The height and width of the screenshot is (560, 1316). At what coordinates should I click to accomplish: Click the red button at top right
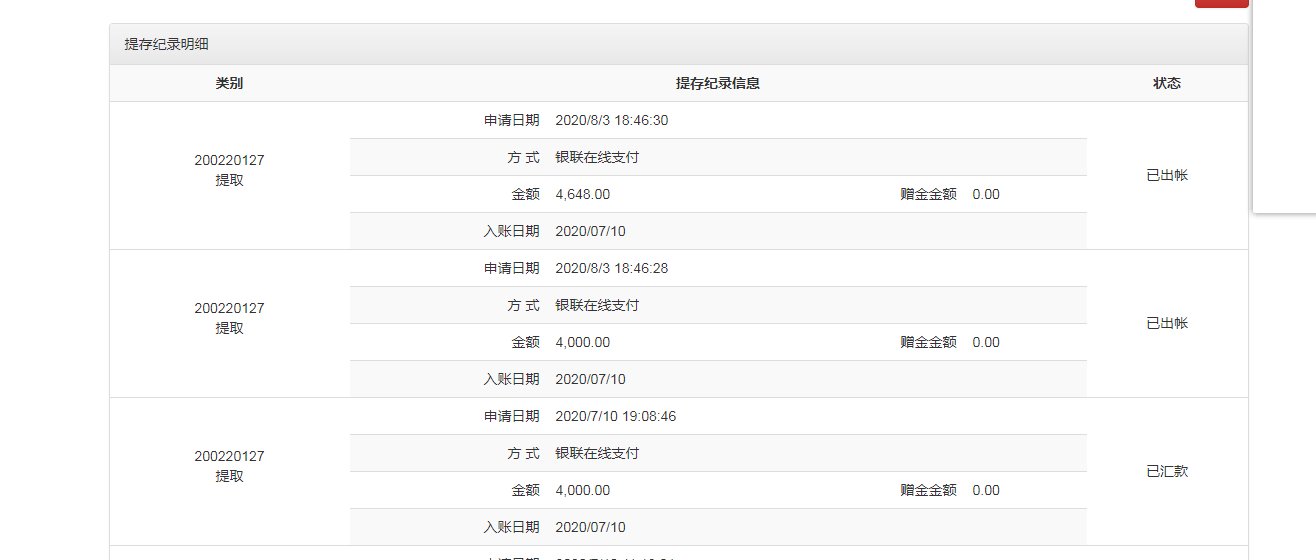pyautogui.click(x=1221, y=3)
